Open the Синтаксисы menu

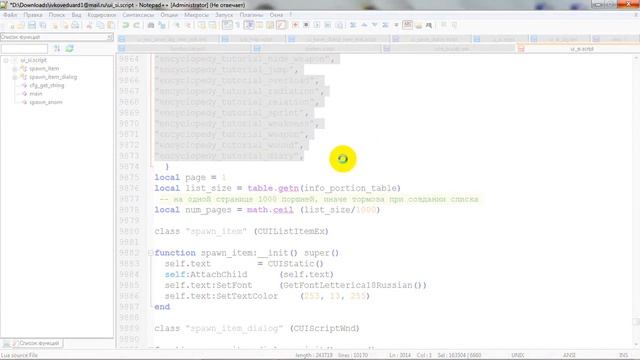pyautogui.click(x=138, y=15)
